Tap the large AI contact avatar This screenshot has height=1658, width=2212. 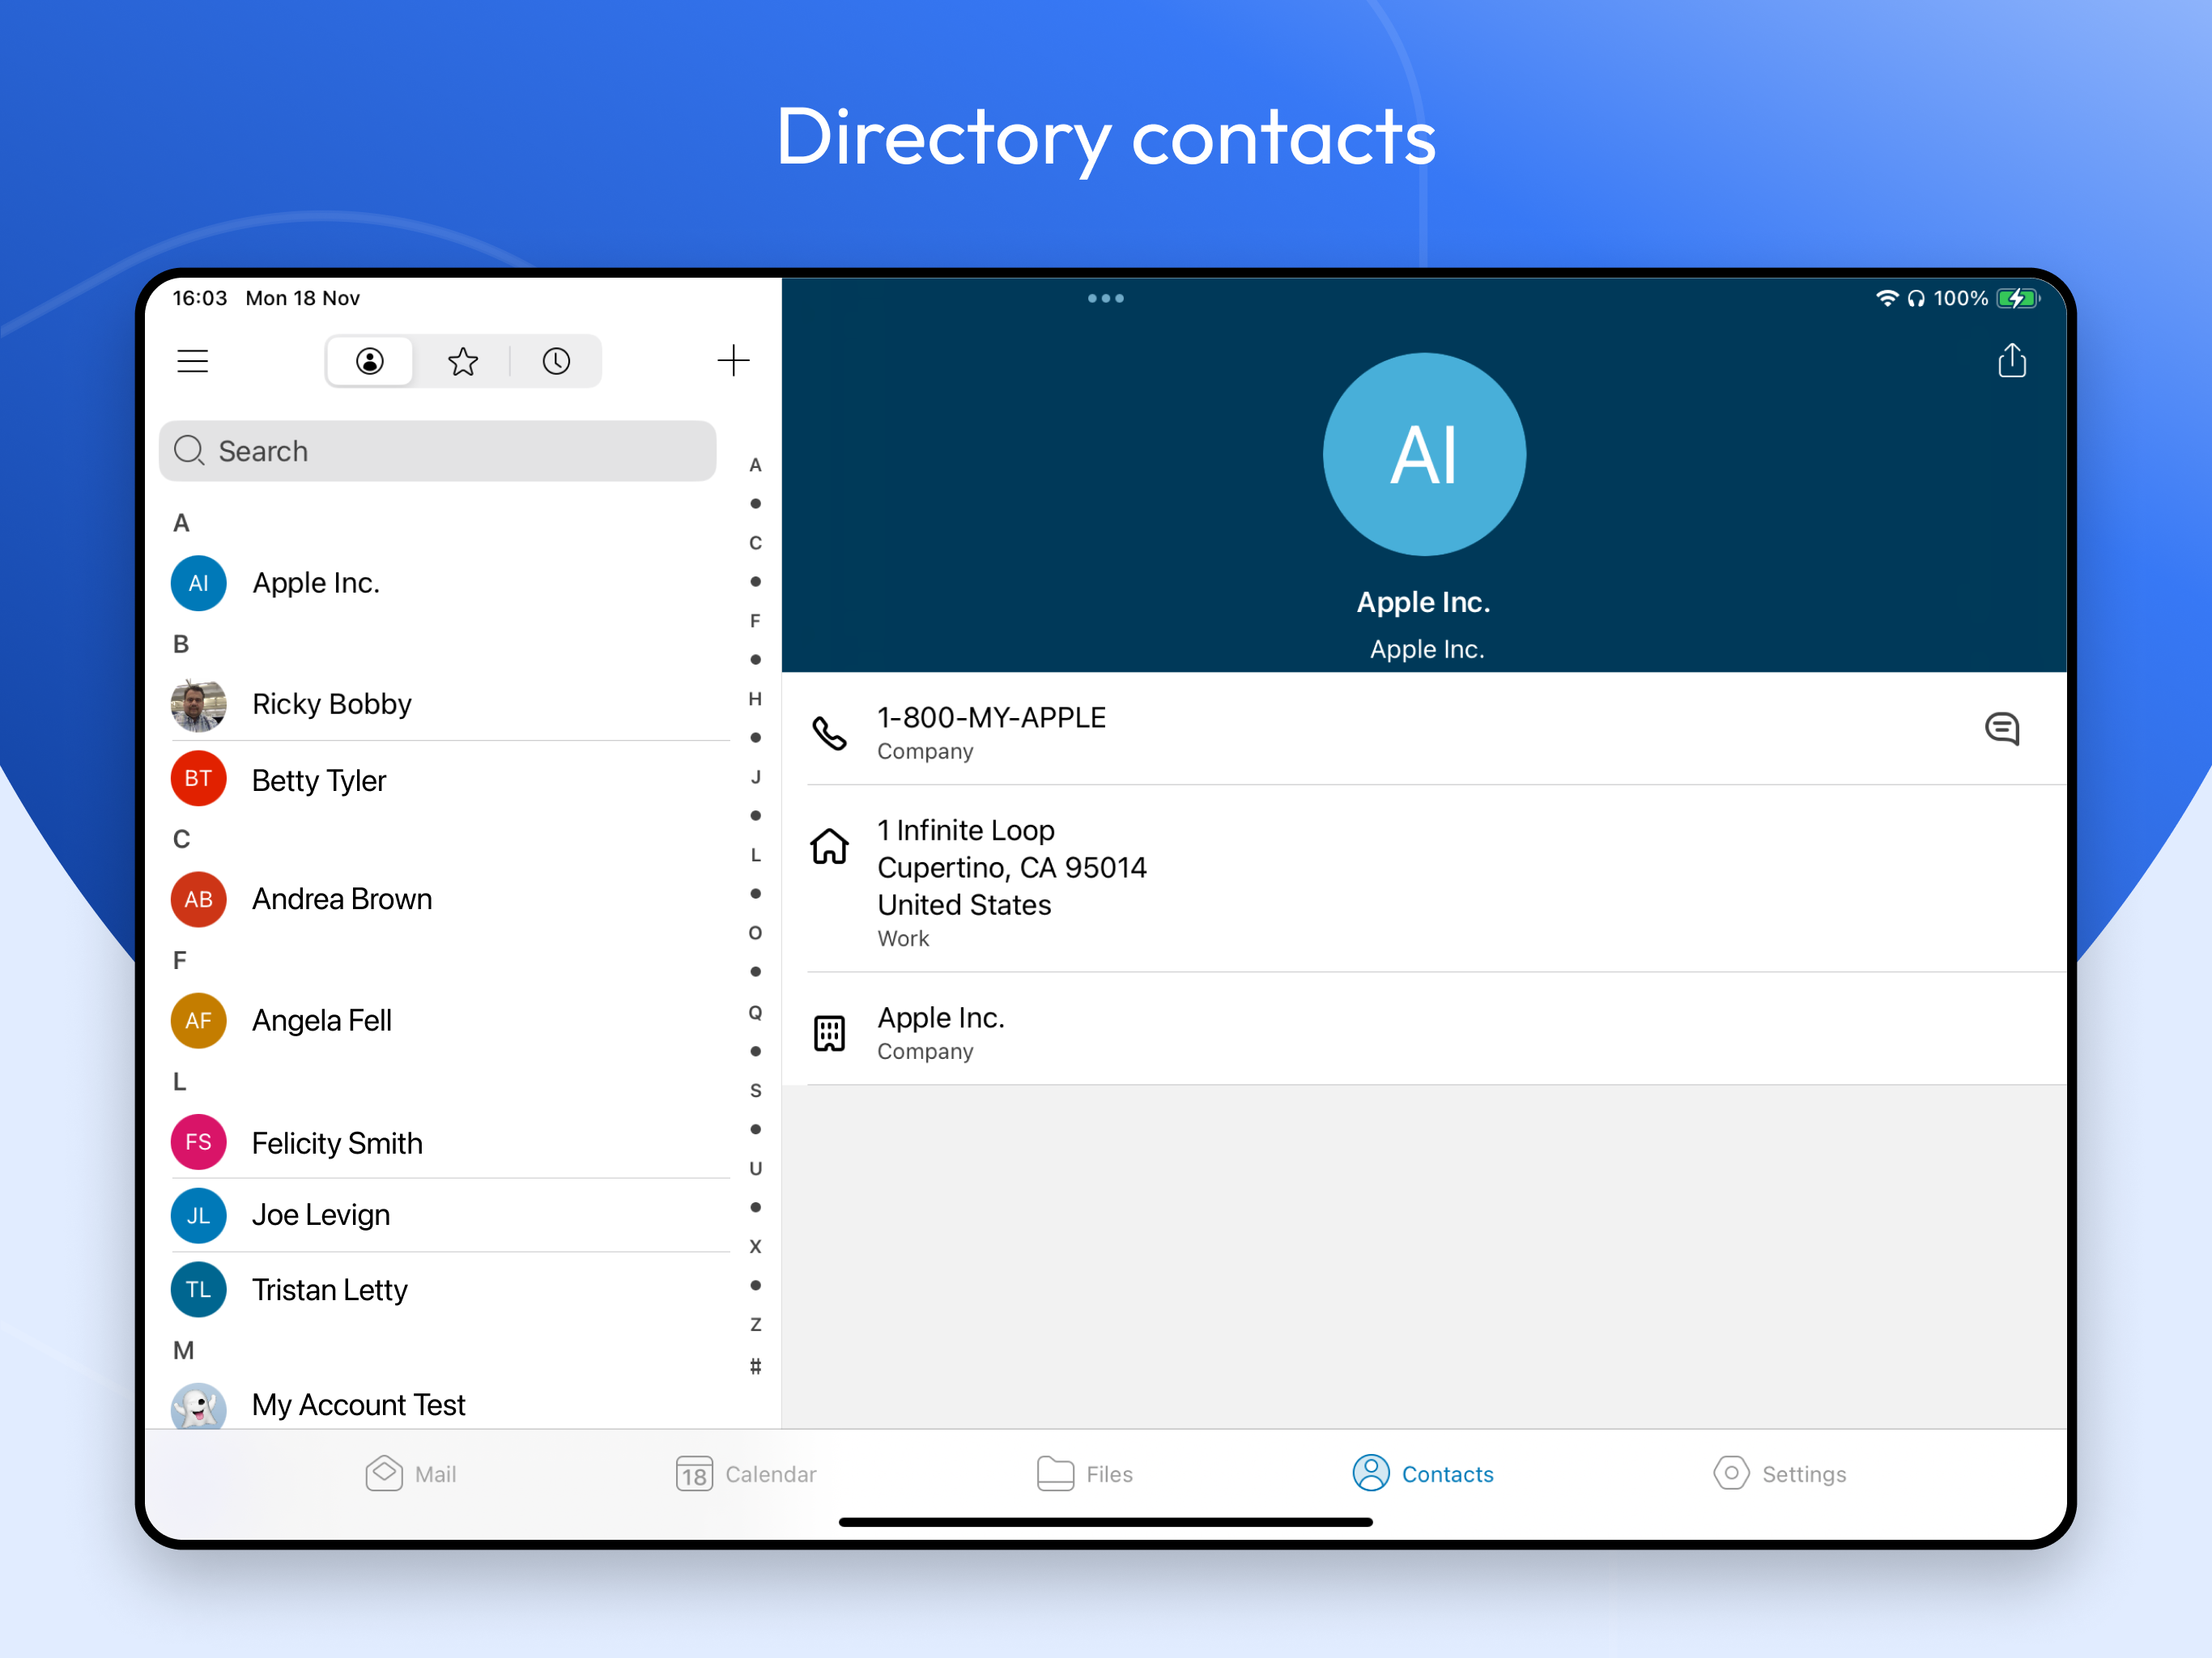pos(1423,455)
